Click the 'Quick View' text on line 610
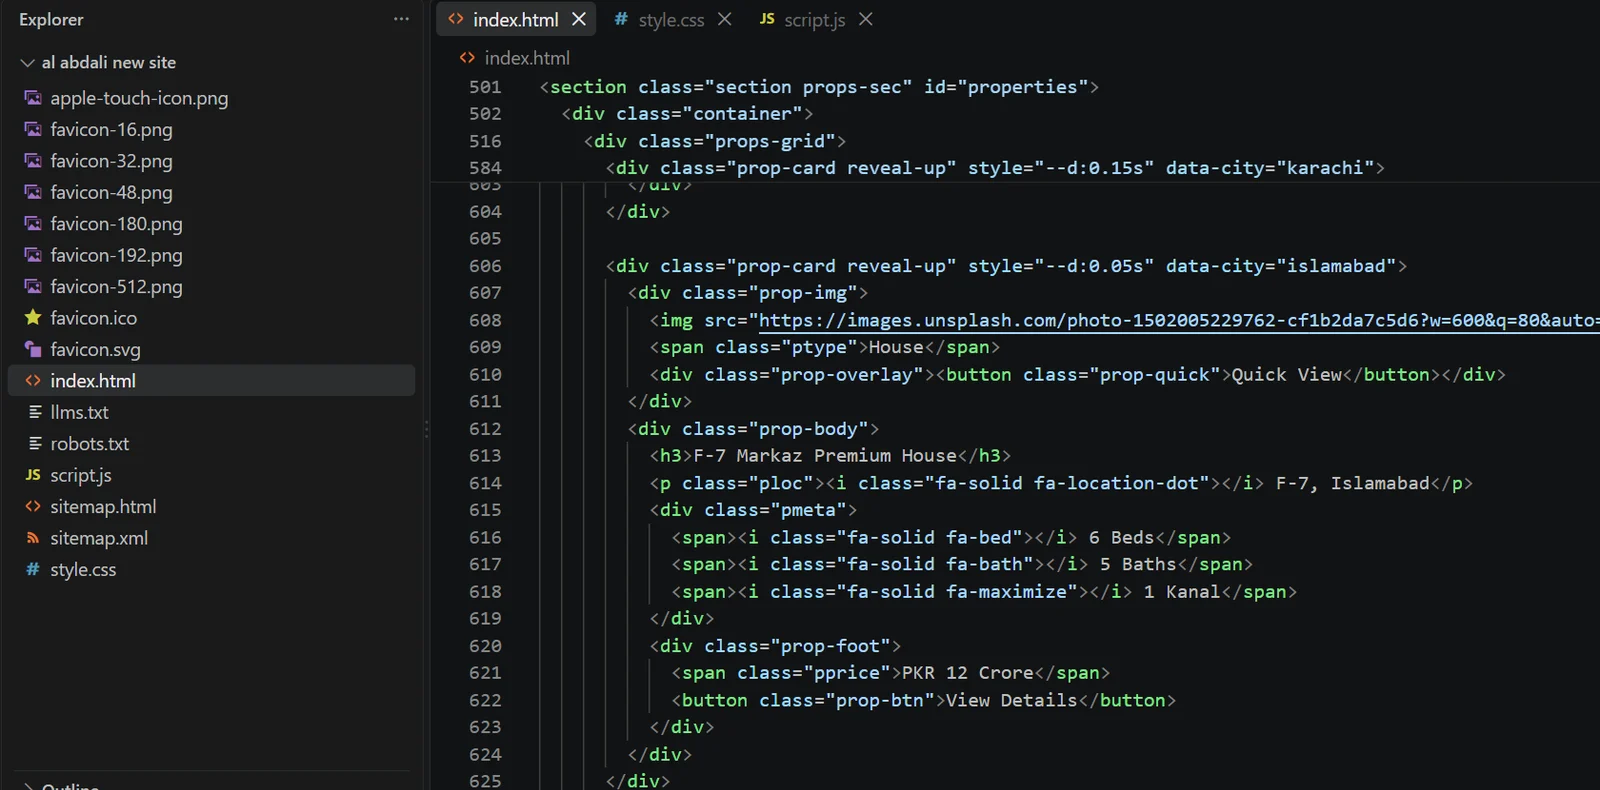Screen dimensions: 1600x790 click(x=1287, y=375)
